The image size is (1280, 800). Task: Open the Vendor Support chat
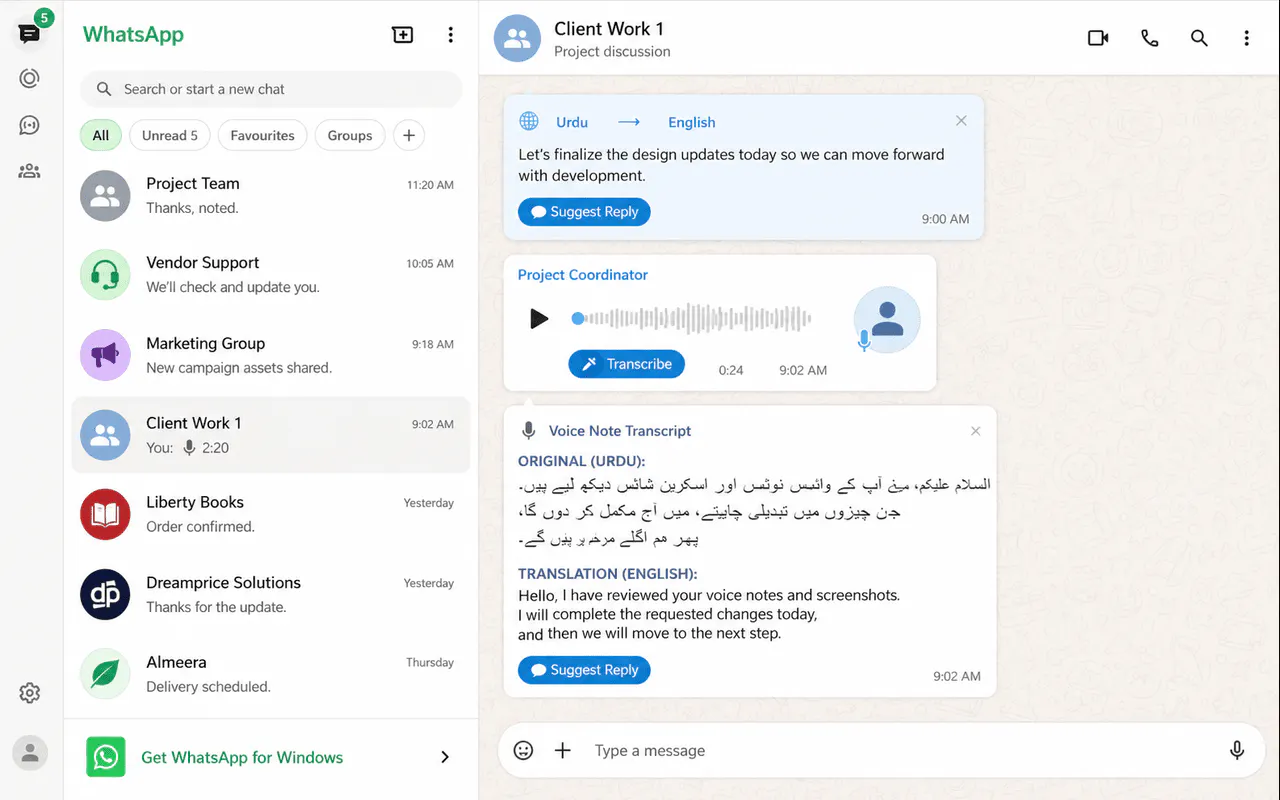click(x=271, y=275)
